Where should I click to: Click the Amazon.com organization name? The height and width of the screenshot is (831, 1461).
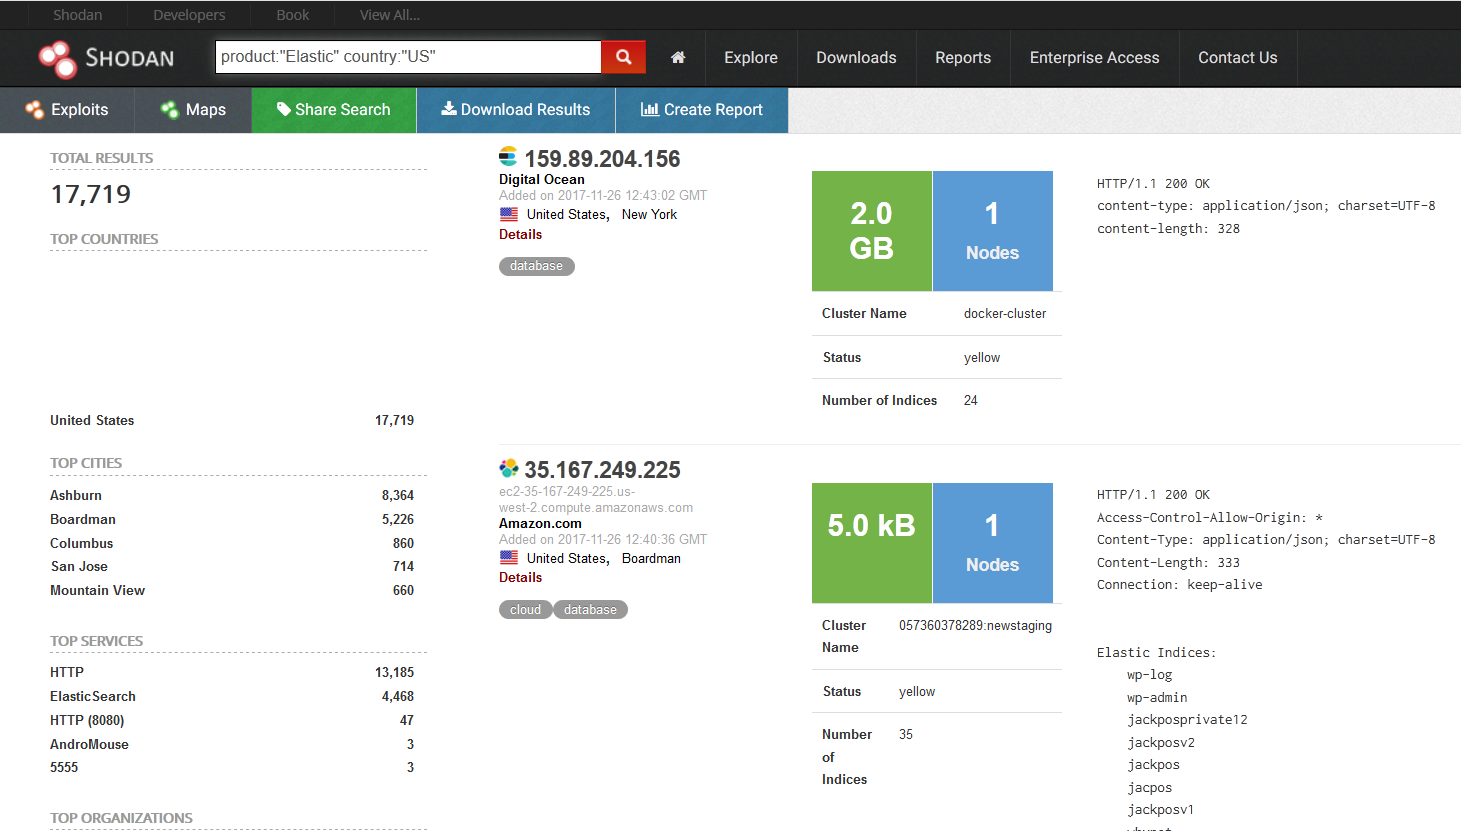540,523
